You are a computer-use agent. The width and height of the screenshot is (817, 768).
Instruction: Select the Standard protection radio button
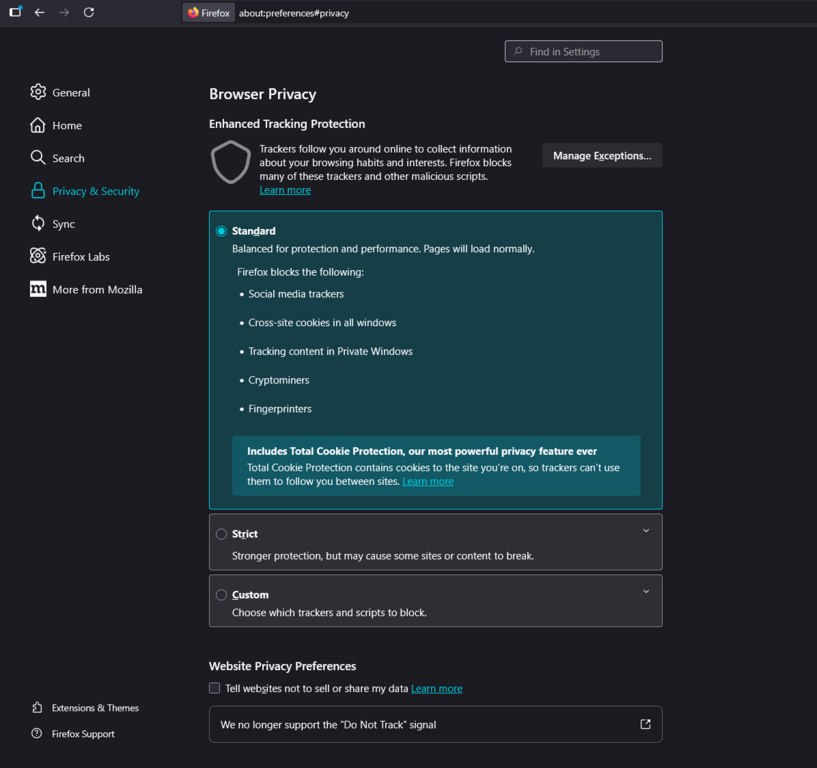tap(221, 231)
